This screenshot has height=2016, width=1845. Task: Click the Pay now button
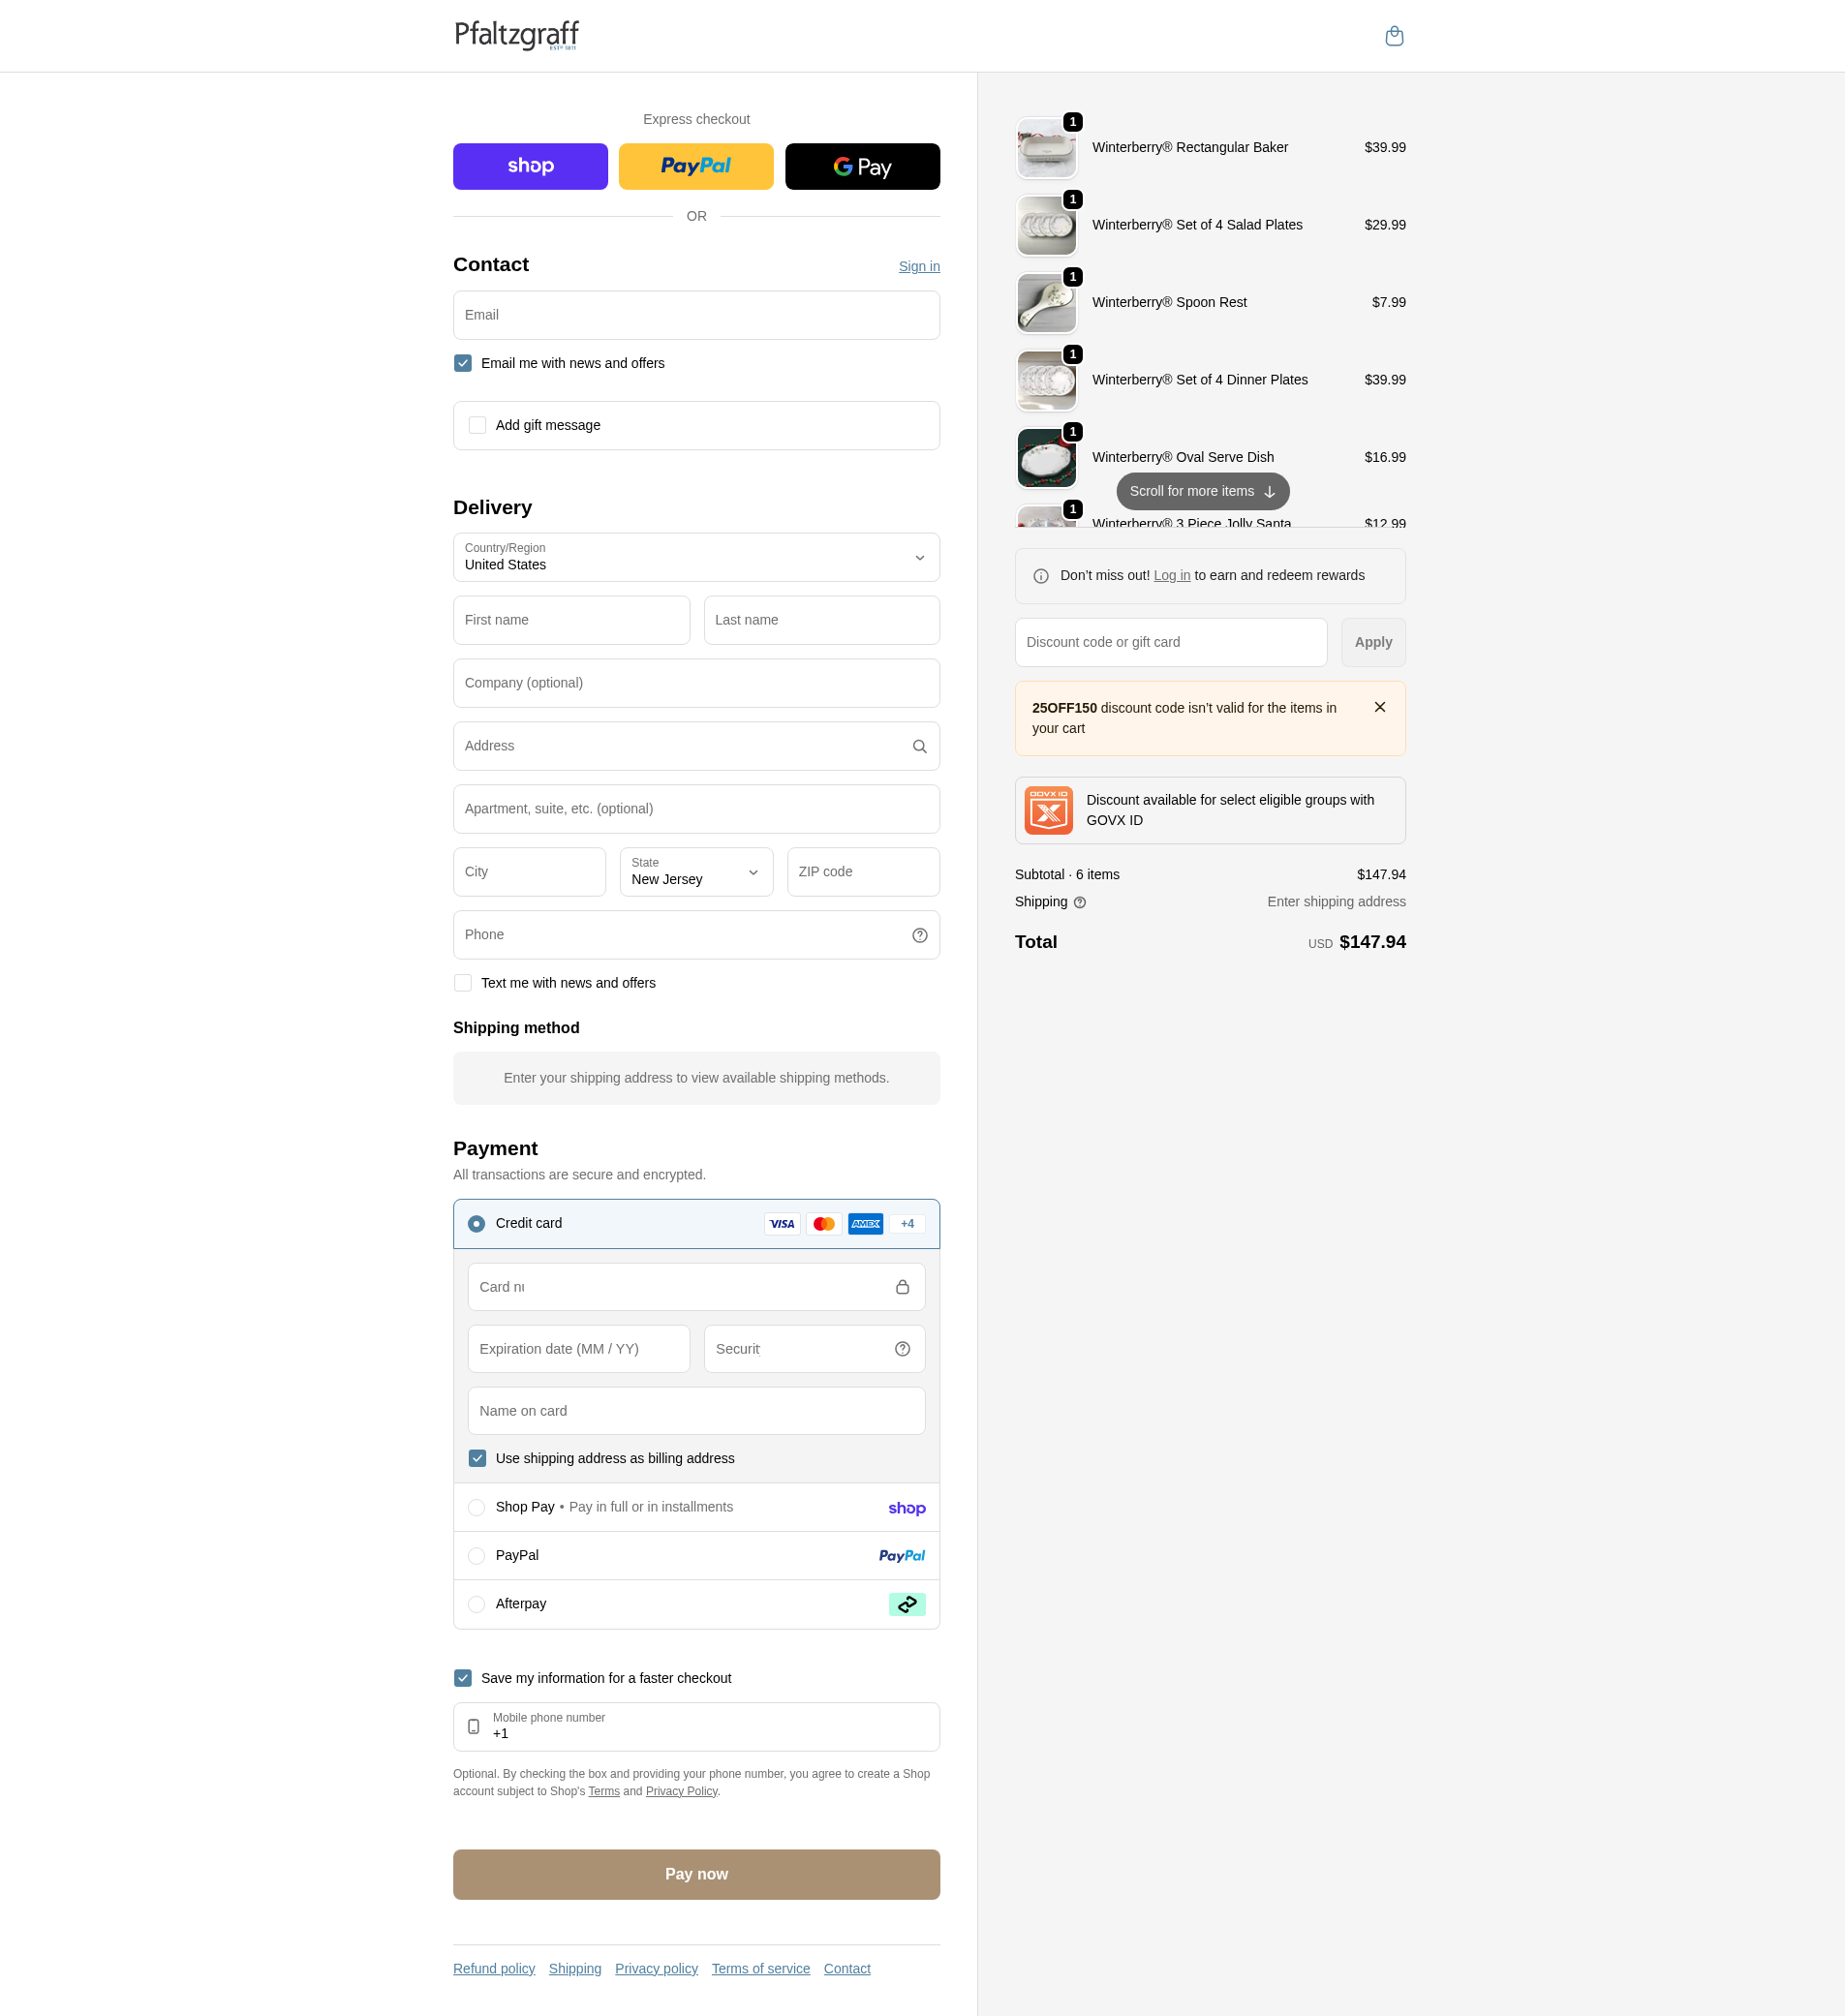696,1874
